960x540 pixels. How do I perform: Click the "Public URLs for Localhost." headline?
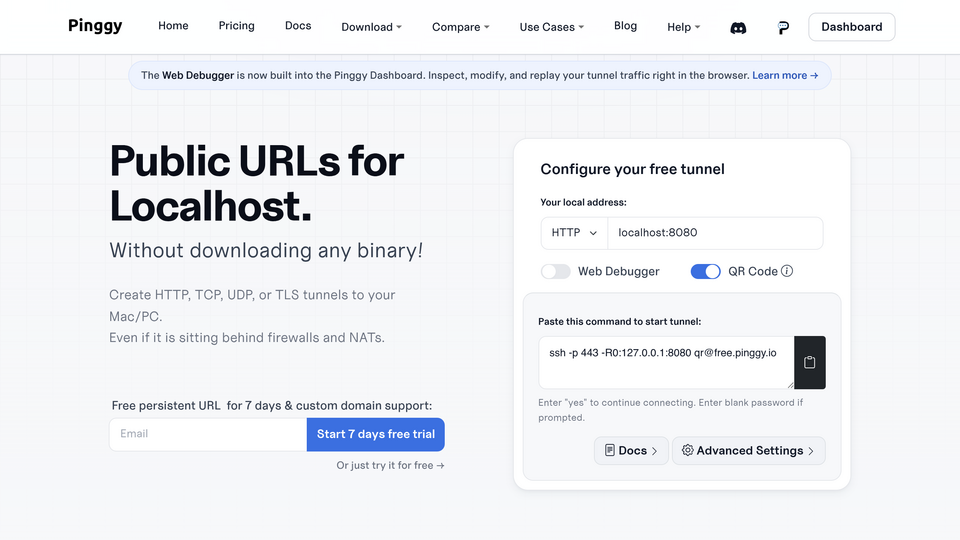point(257,184)
